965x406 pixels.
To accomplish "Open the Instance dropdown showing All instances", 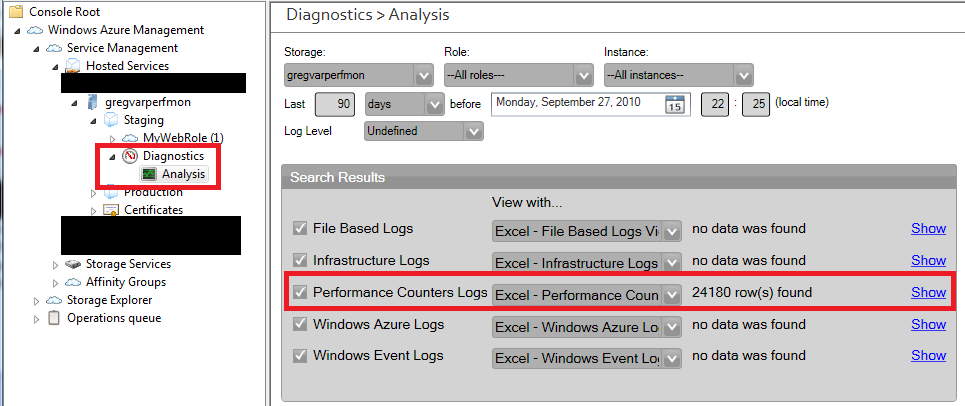I will [679, 76].
